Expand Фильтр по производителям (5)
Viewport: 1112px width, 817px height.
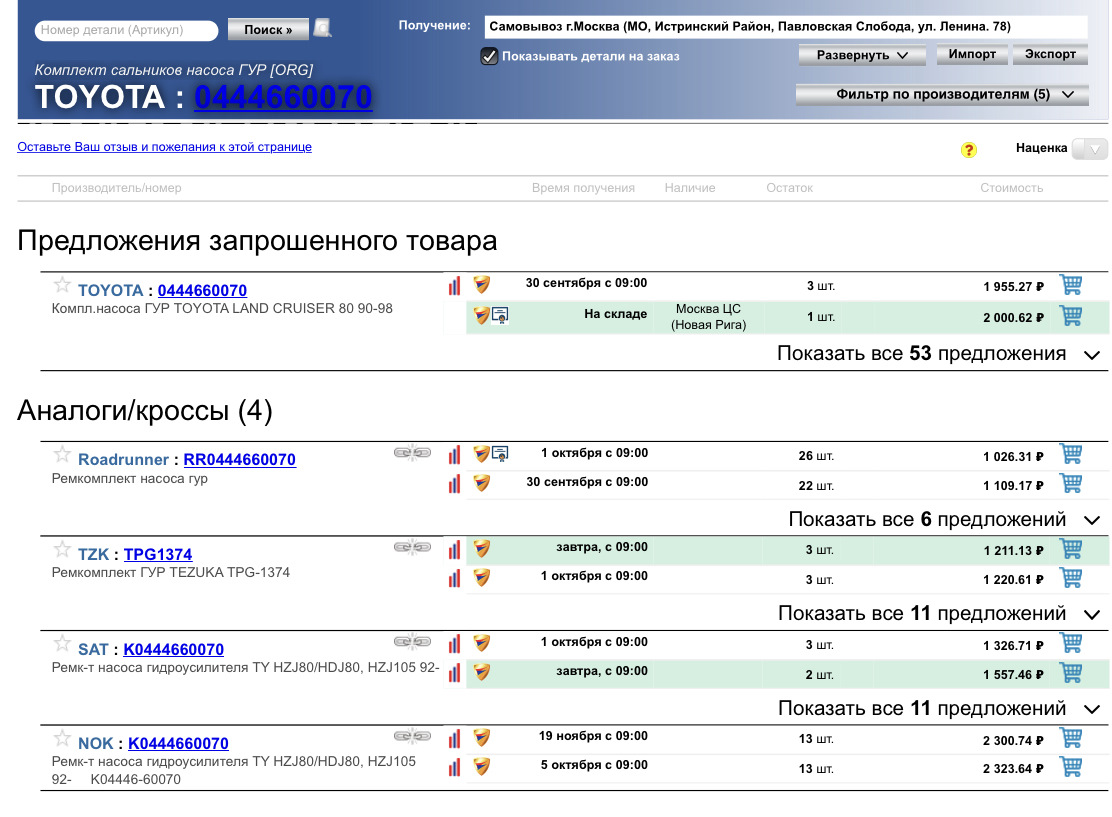[x=941, y=94]
